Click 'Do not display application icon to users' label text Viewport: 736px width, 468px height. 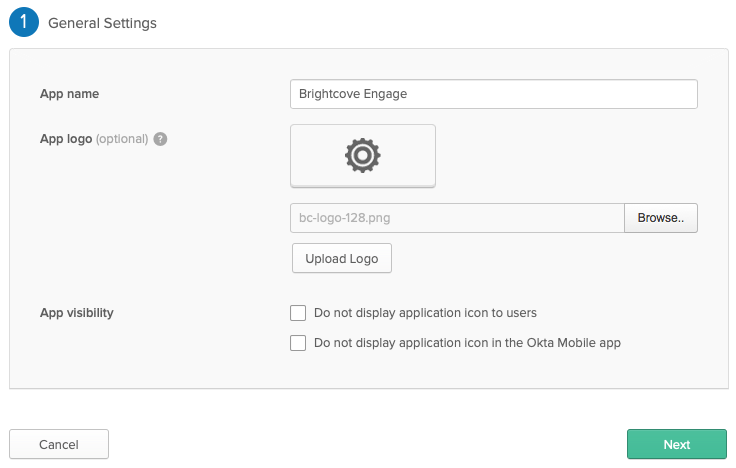click(x=425, y=313)
